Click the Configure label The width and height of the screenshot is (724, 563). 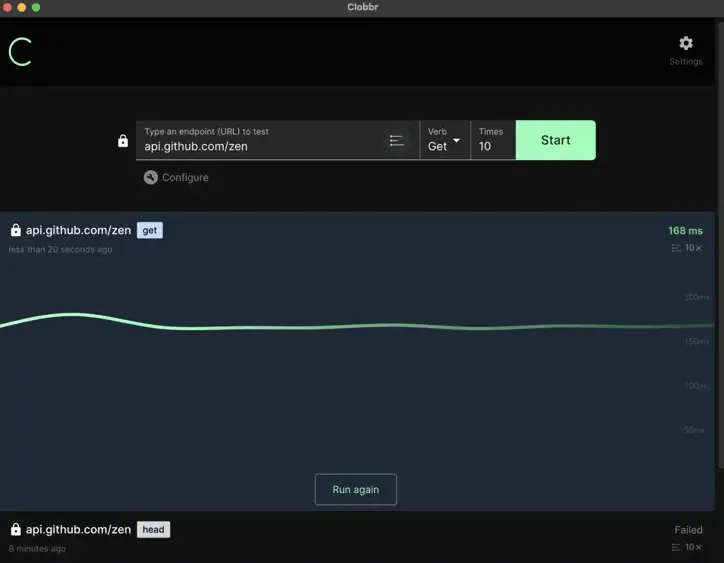click(185, 177)
